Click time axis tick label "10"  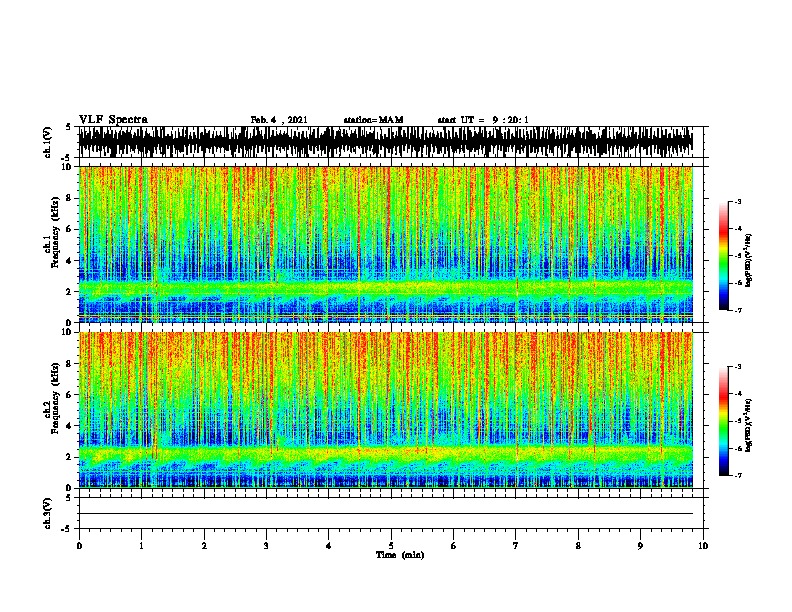(703, 546)
